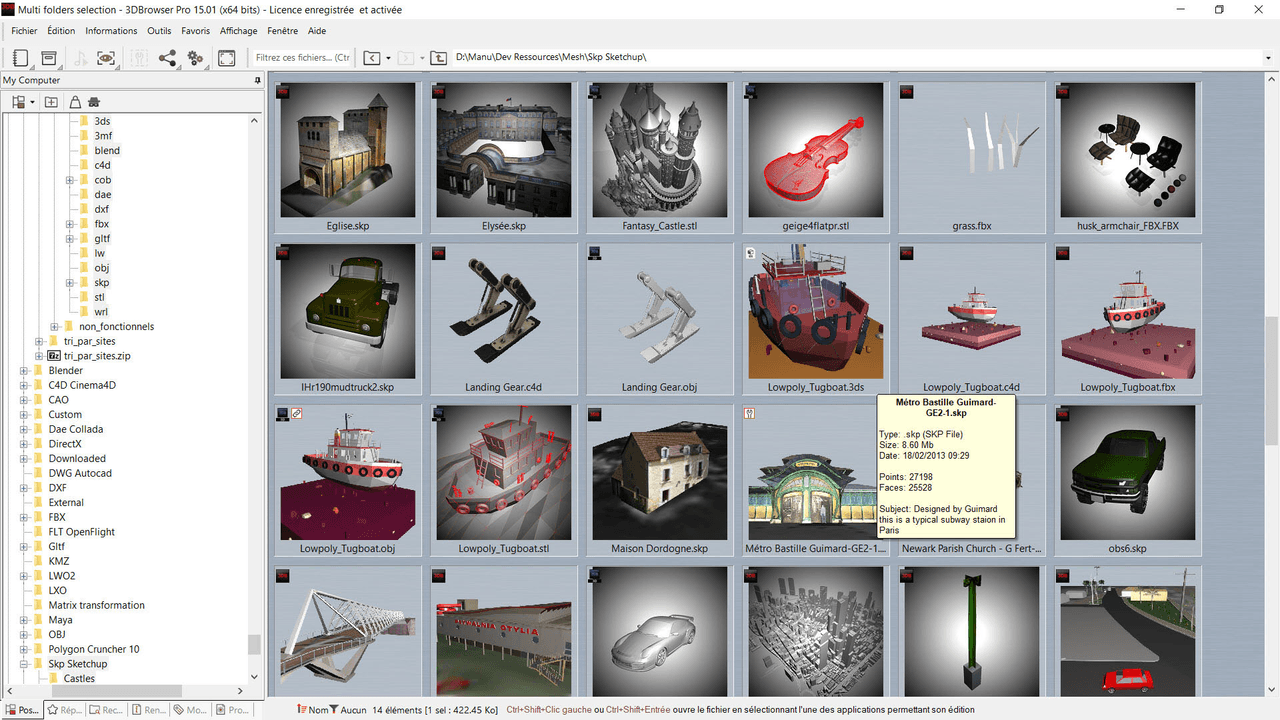Screen dimensions: 1280x720
Task: Open the Fenêtre menu
Action: pyautogui.click(x=283, y=31)
